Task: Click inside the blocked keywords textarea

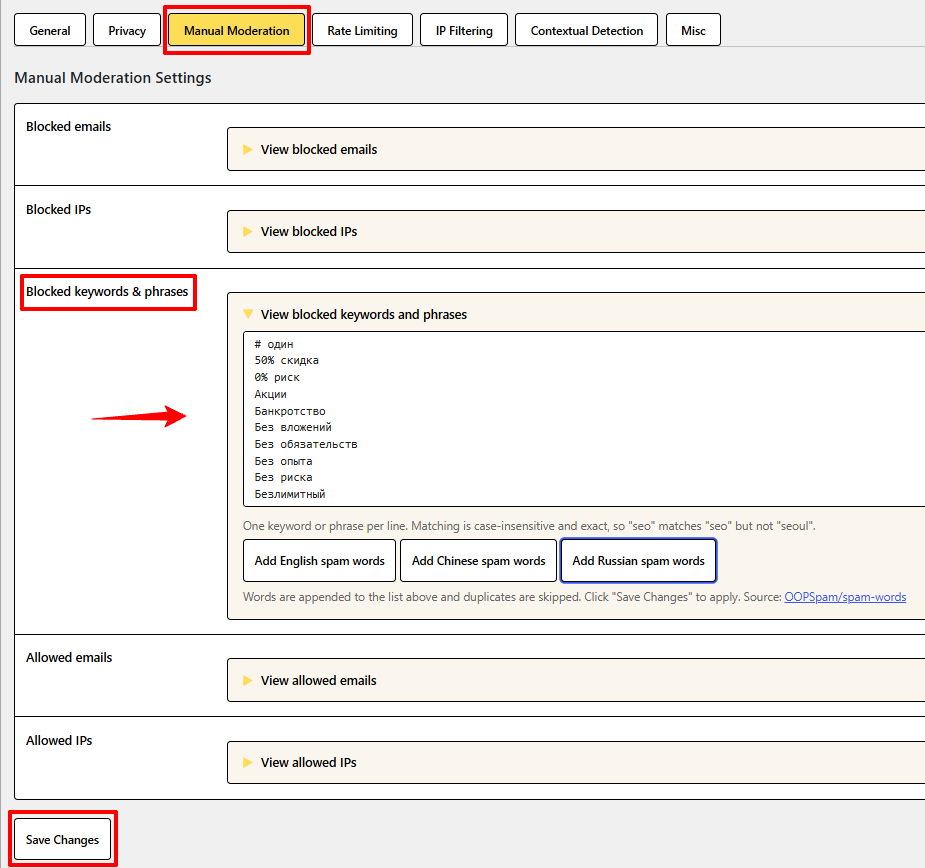Action: coord(584,419)
